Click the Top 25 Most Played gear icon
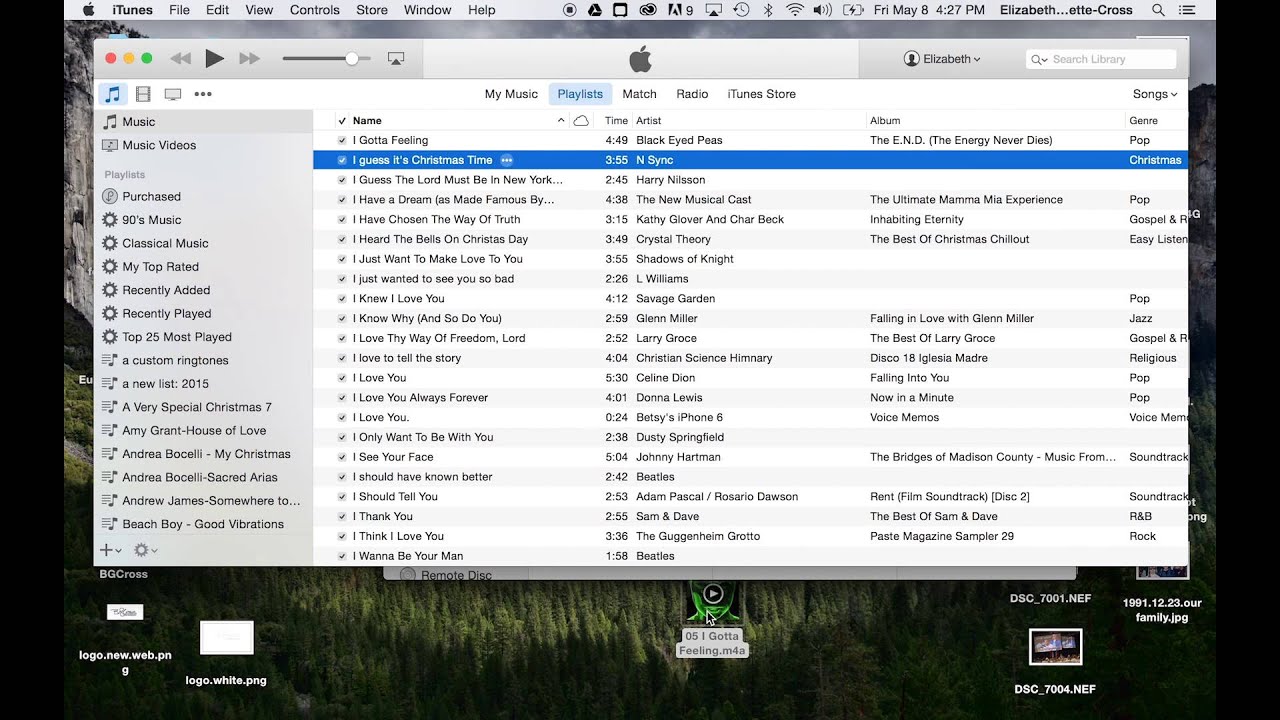The width and height of the screenshot is (1280, 720). 110,337
